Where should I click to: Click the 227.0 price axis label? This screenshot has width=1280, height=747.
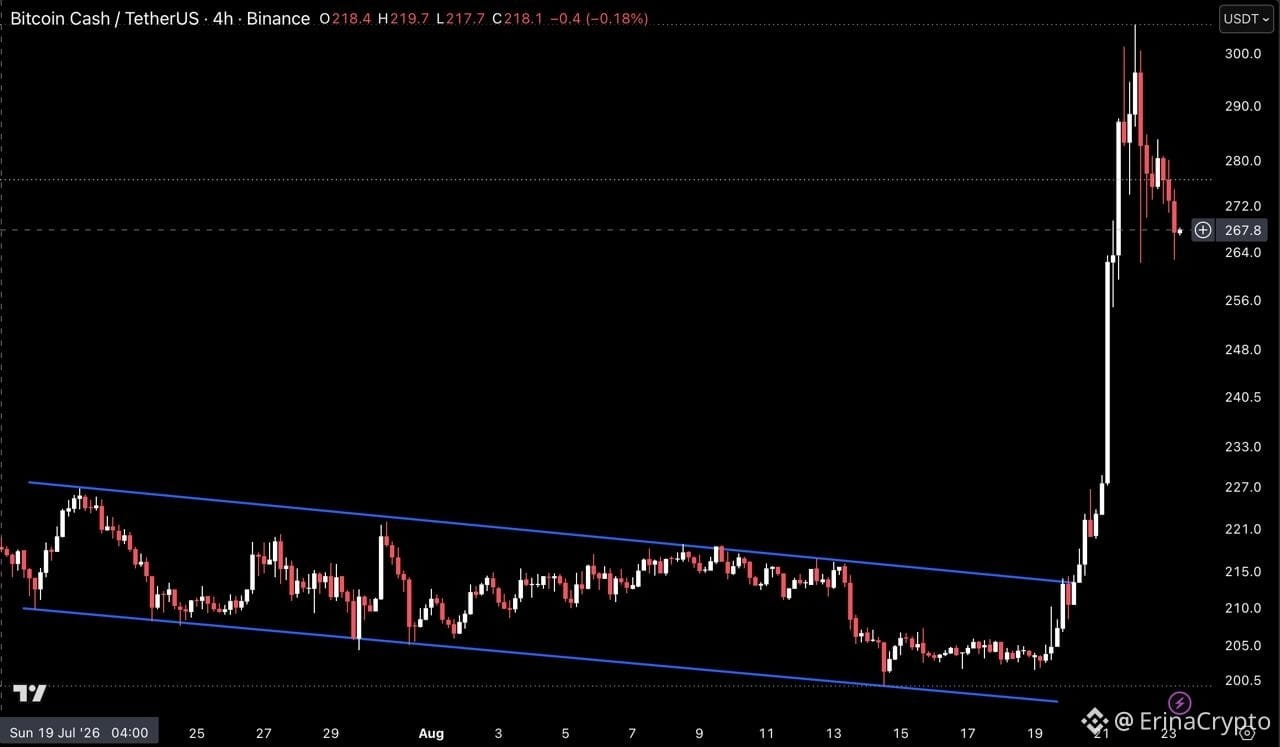(1243, 487)
